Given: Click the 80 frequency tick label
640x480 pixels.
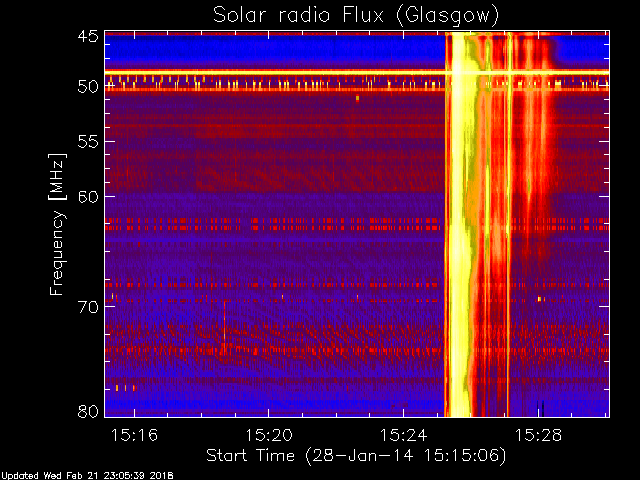Looking at the screenshot, I should [x=88, y=411].
